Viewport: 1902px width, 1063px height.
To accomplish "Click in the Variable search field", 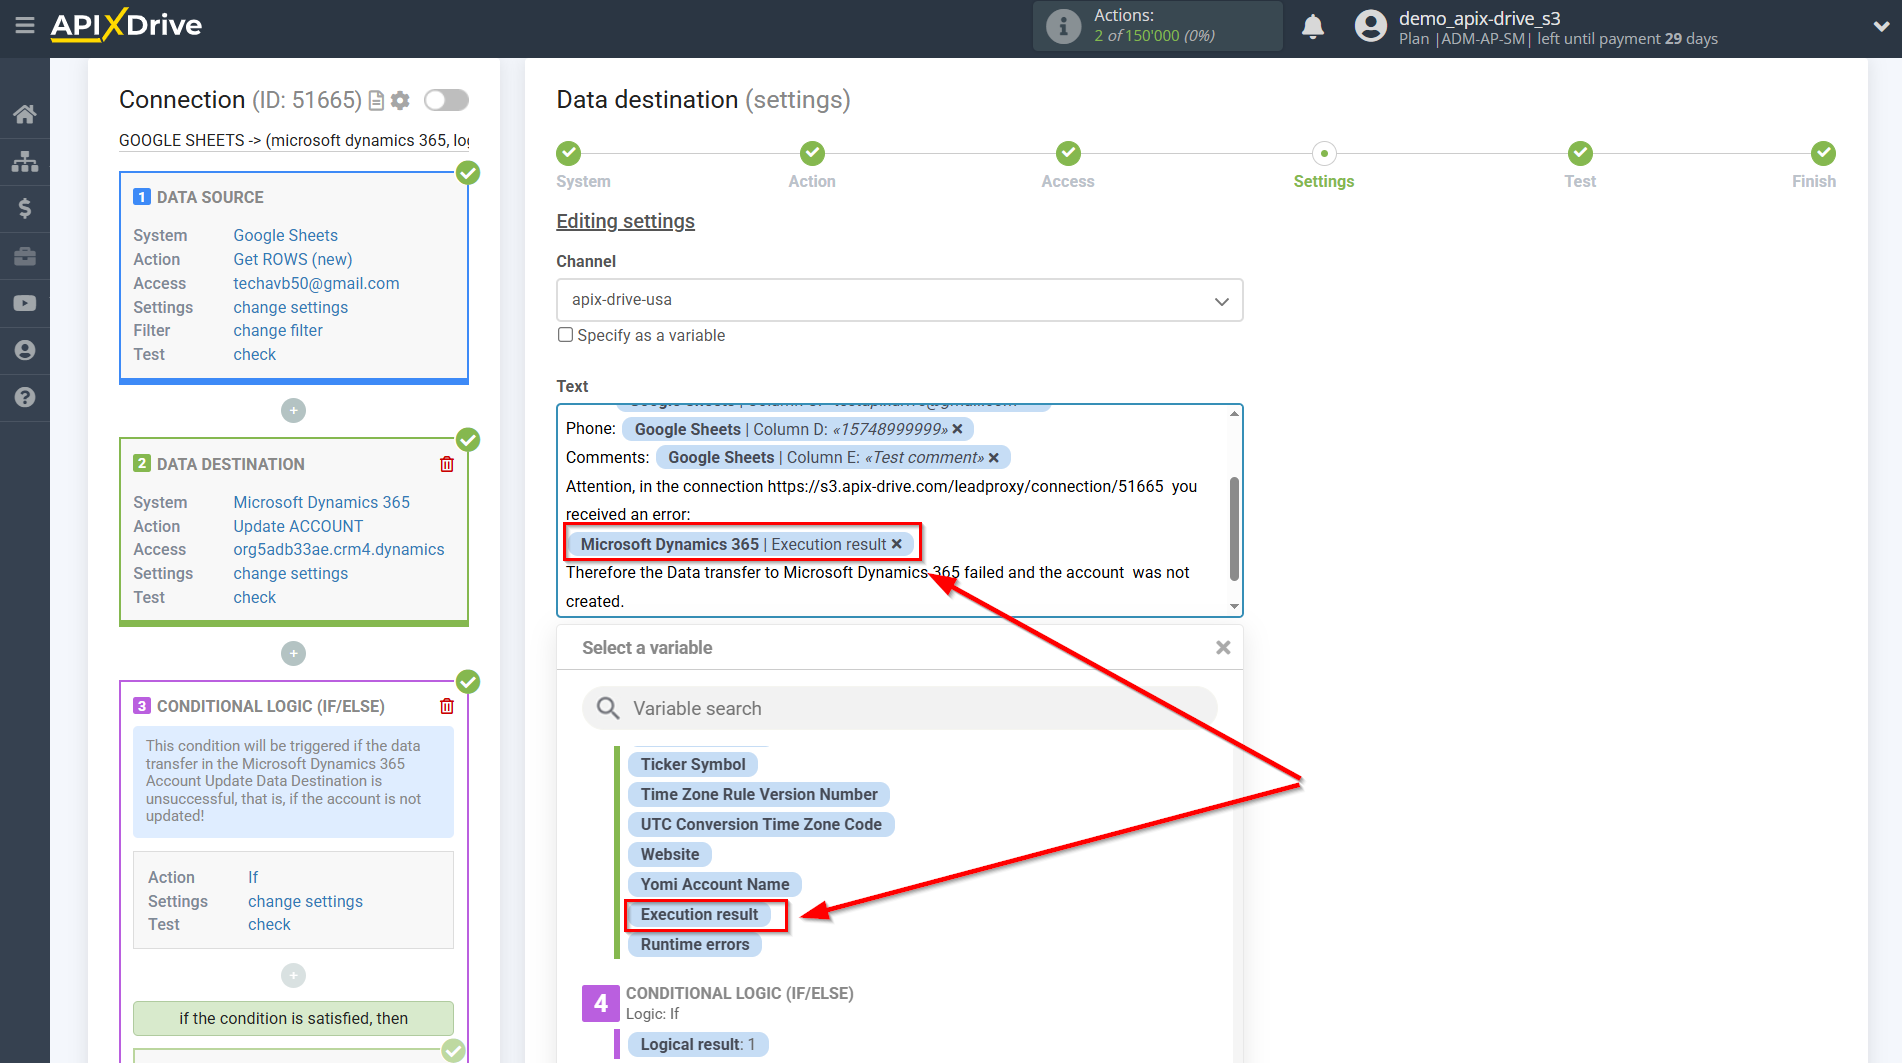I will coord(899,708).
